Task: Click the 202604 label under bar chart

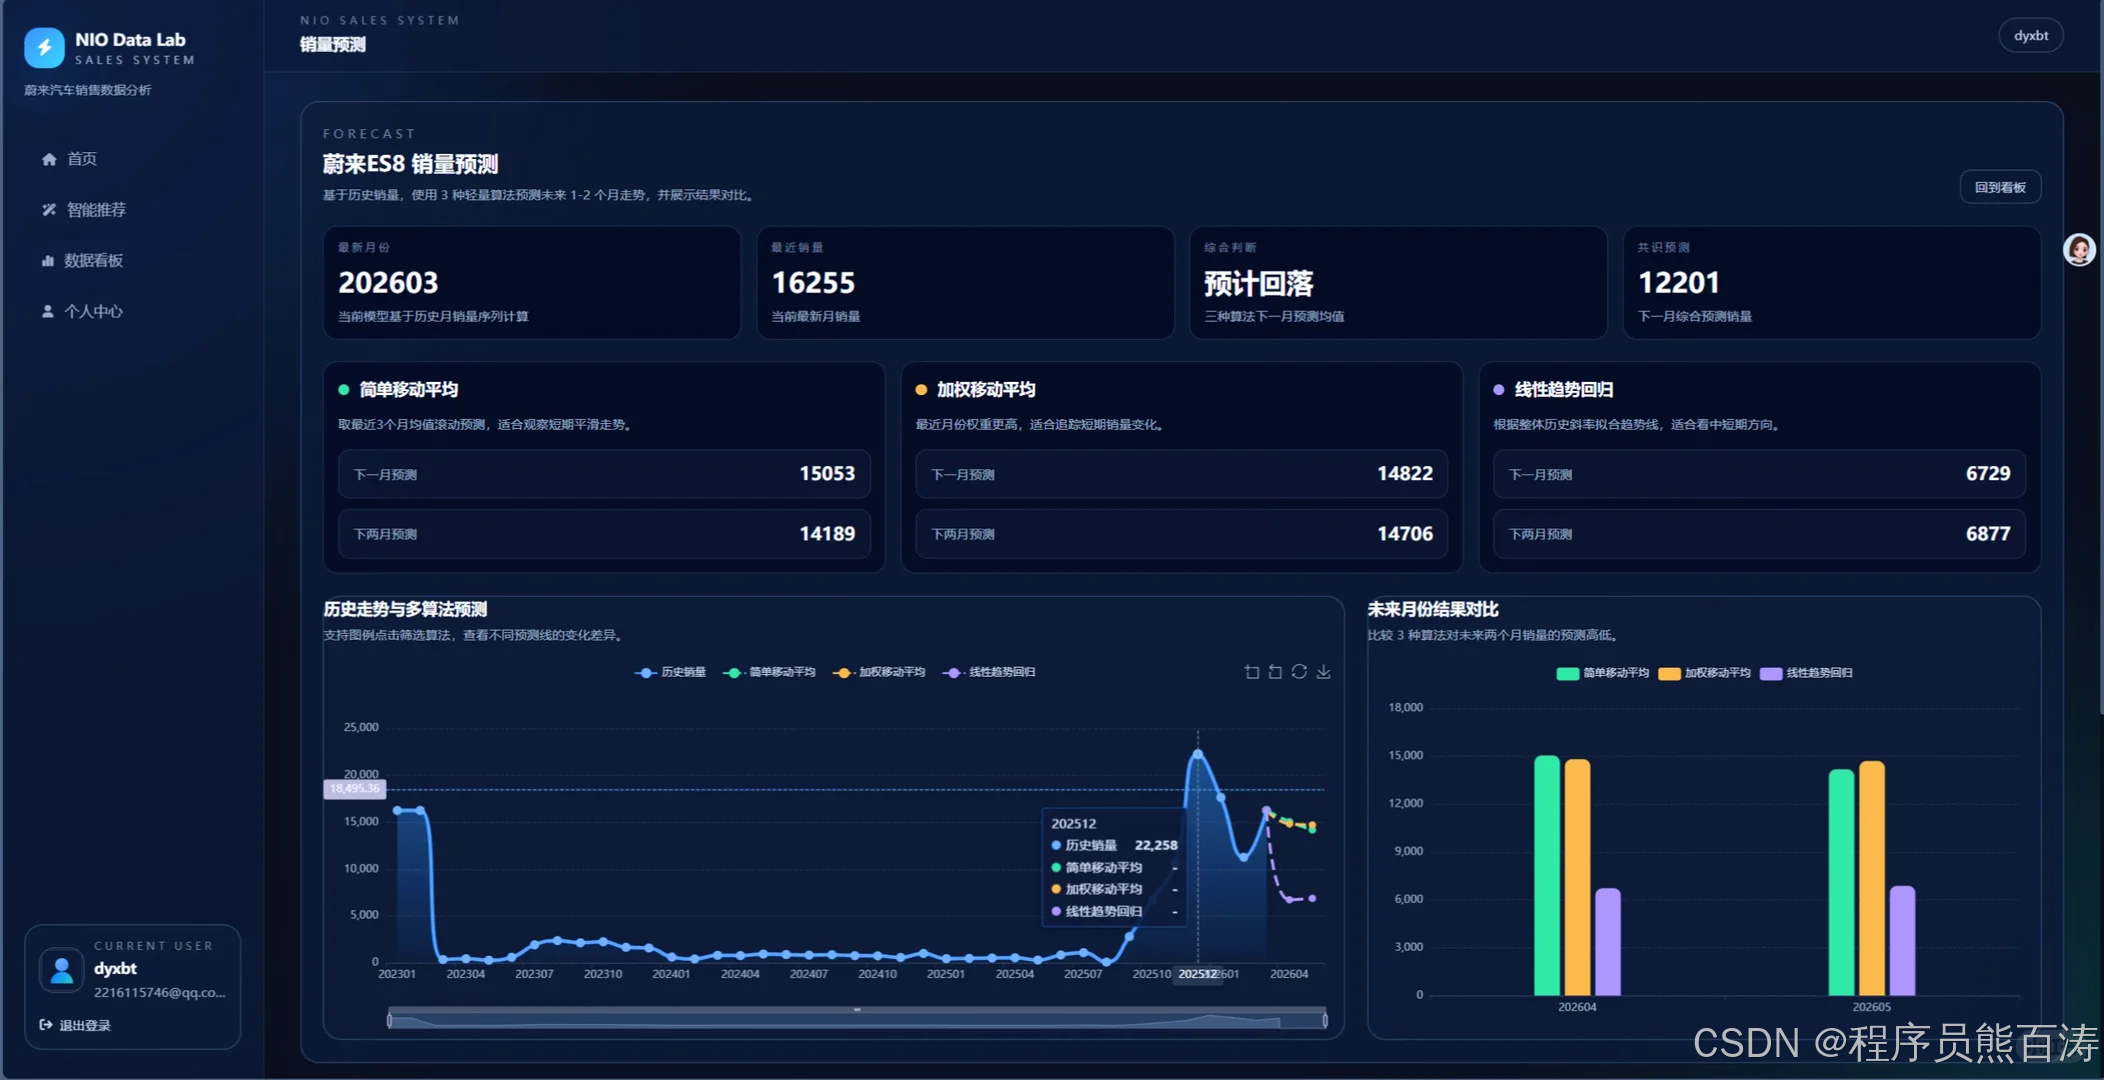Action: point(1577,1007)
